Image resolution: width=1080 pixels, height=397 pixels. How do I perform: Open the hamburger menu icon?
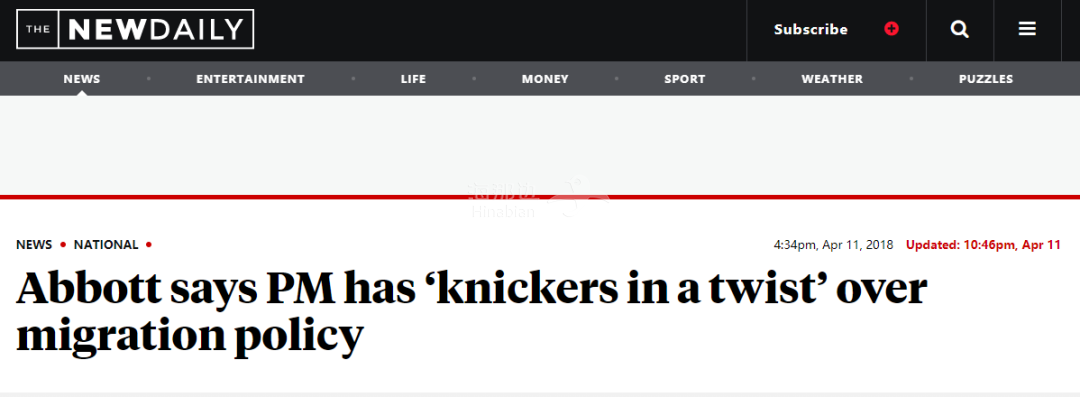[x=1027, y=29]
